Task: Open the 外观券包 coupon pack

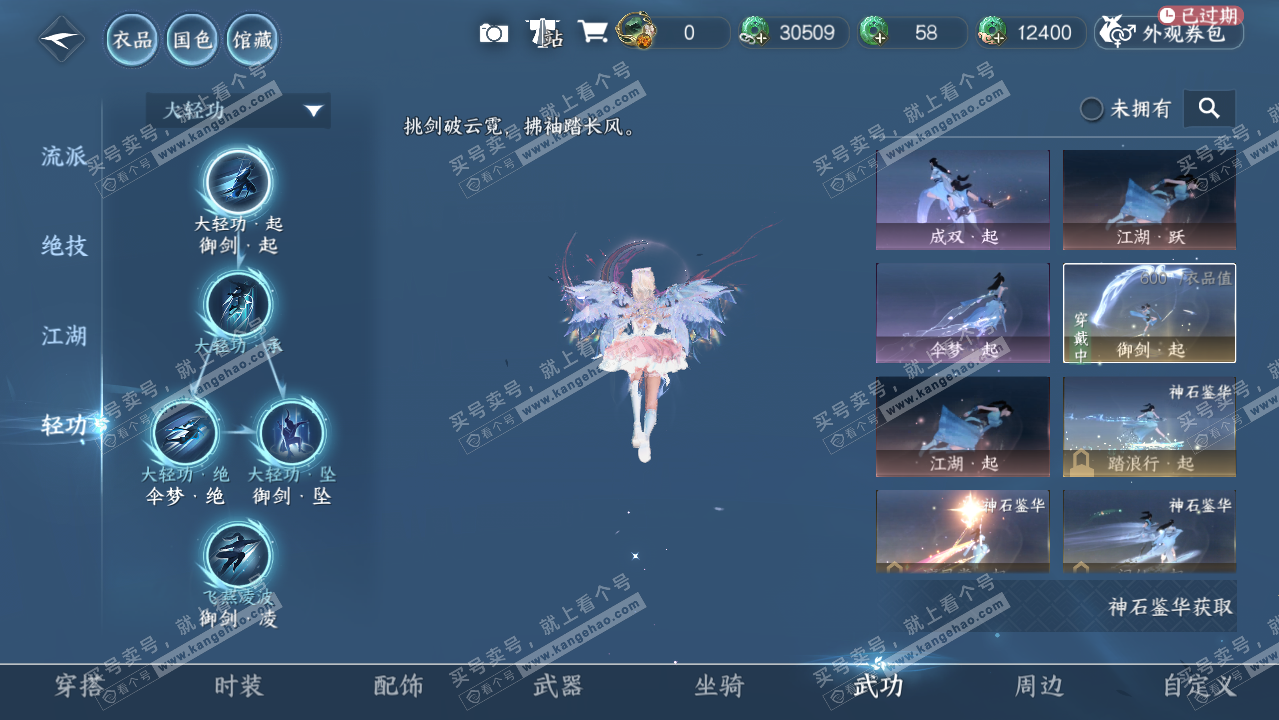Action: click(x=1169, y=33)
